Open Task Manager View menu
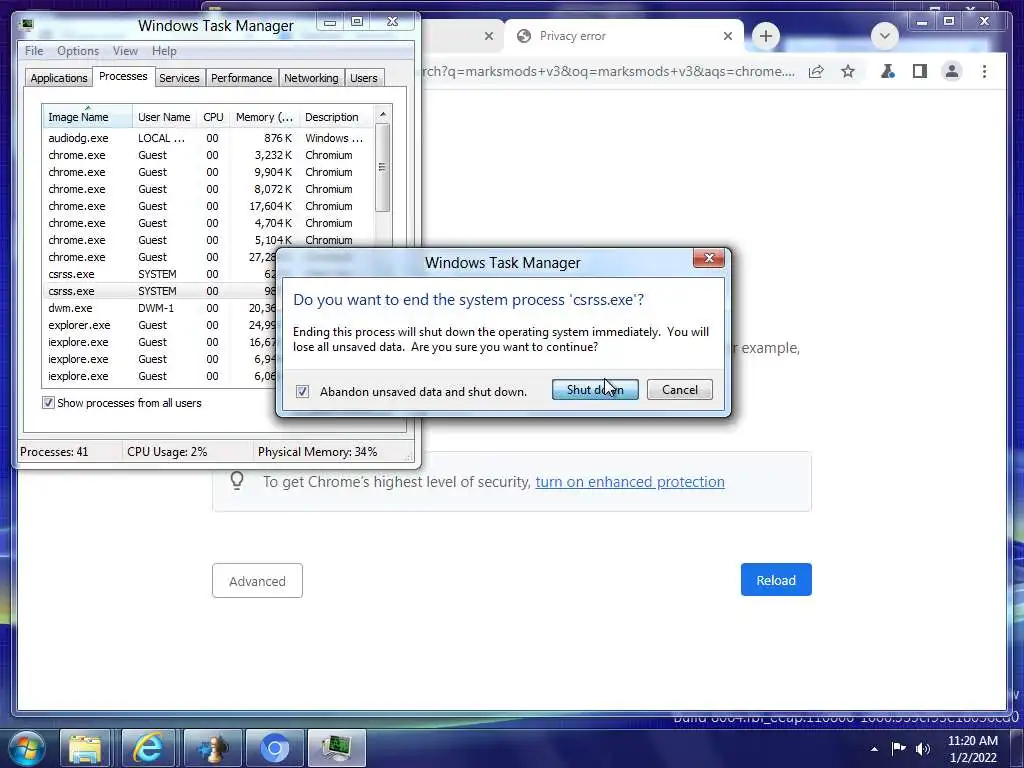Image resolution: width=1024 pixels, height=768 pixels. click(x=125, y=51)
